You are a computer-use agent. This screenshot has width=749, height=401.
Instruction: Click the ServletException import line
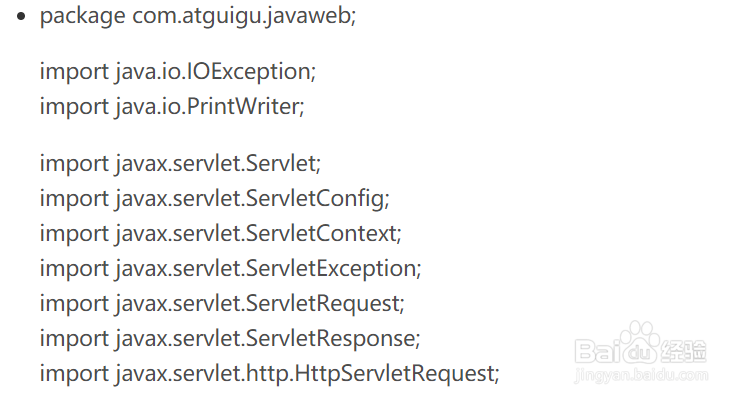tap(230, 268)
